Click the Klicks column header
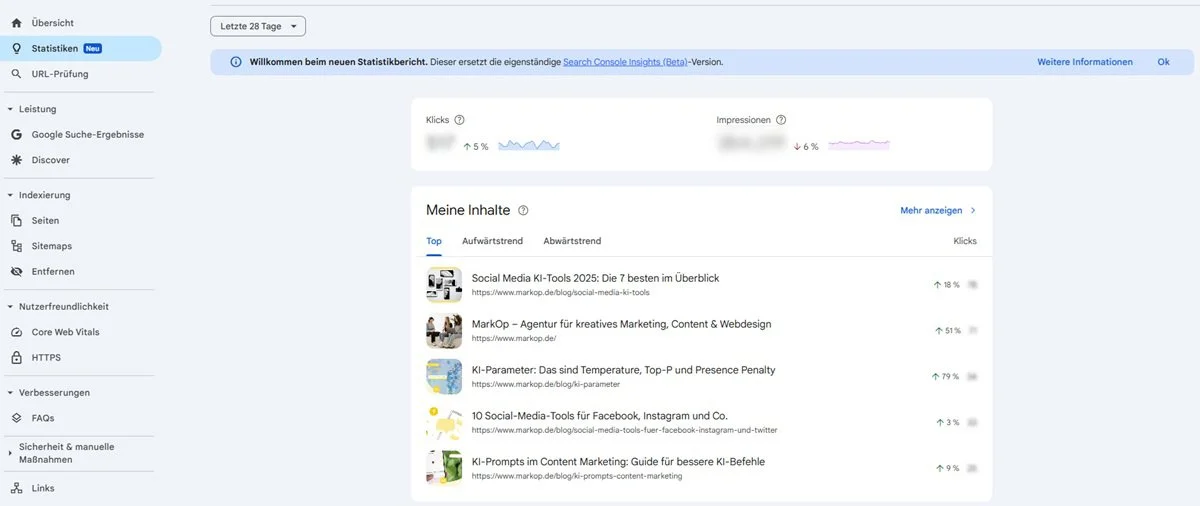Viewport: 1200px width, 506px height. (965, 241)
